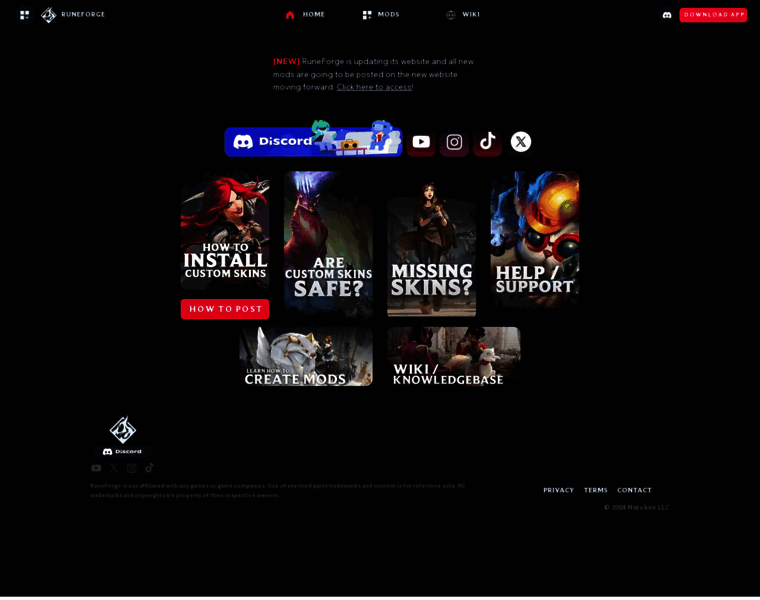Open the 'Missing Skins?' card

(431, 250)
